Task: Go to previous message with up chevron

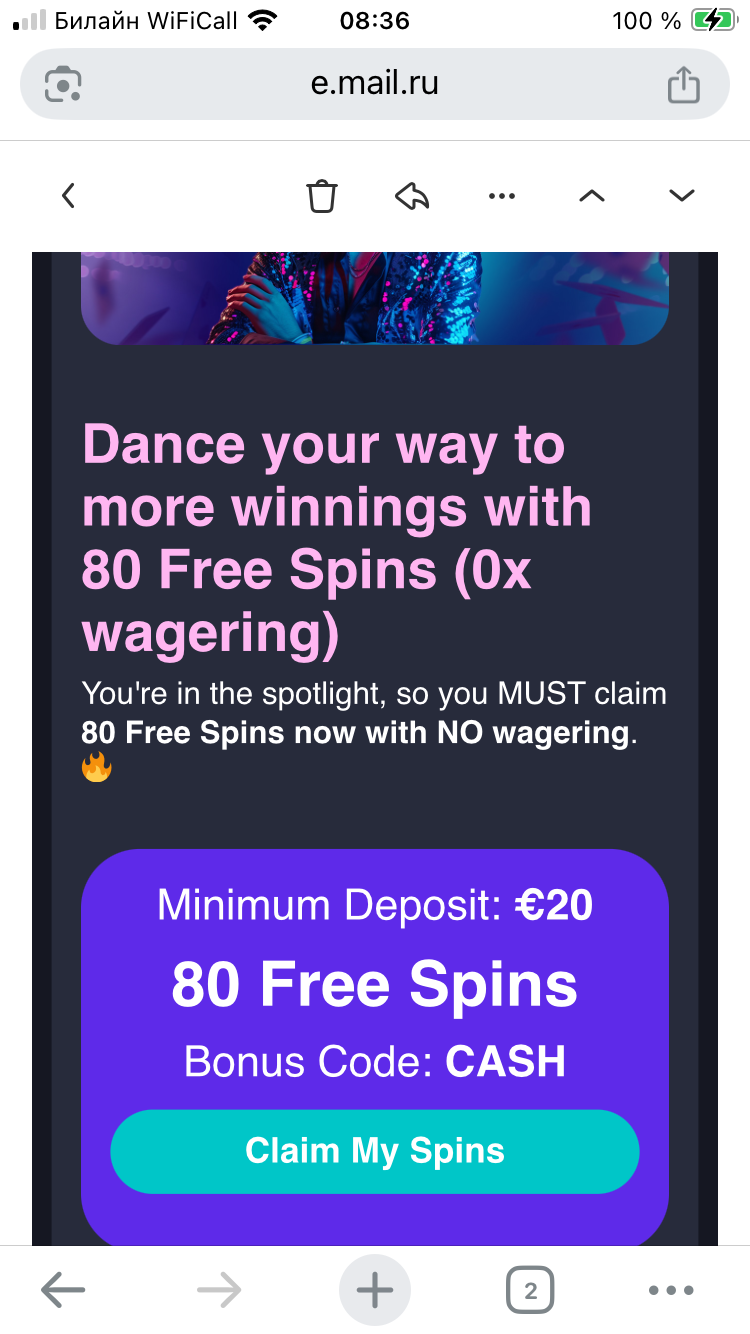Action: [592, 196]
